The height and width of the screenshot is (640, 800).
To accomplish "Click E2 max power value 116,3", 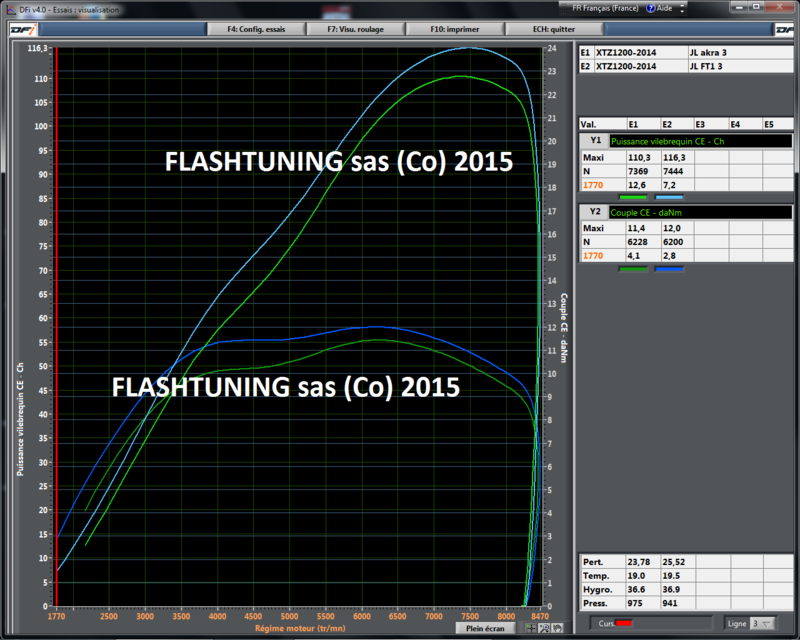I will coord(678,158).
